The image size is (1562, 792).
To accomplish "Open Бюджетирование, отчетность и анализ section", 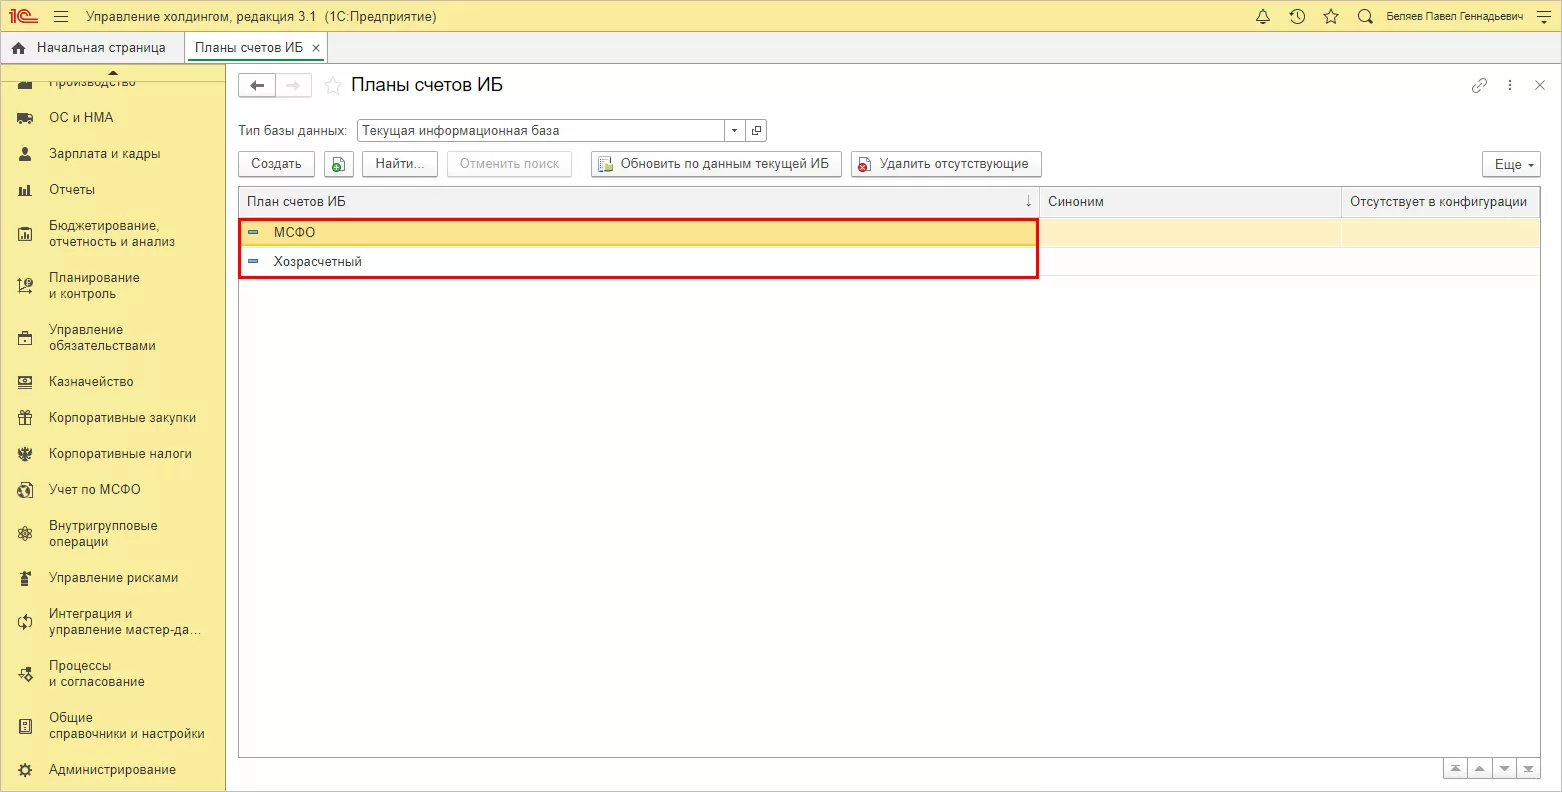I will coord(112,234).
